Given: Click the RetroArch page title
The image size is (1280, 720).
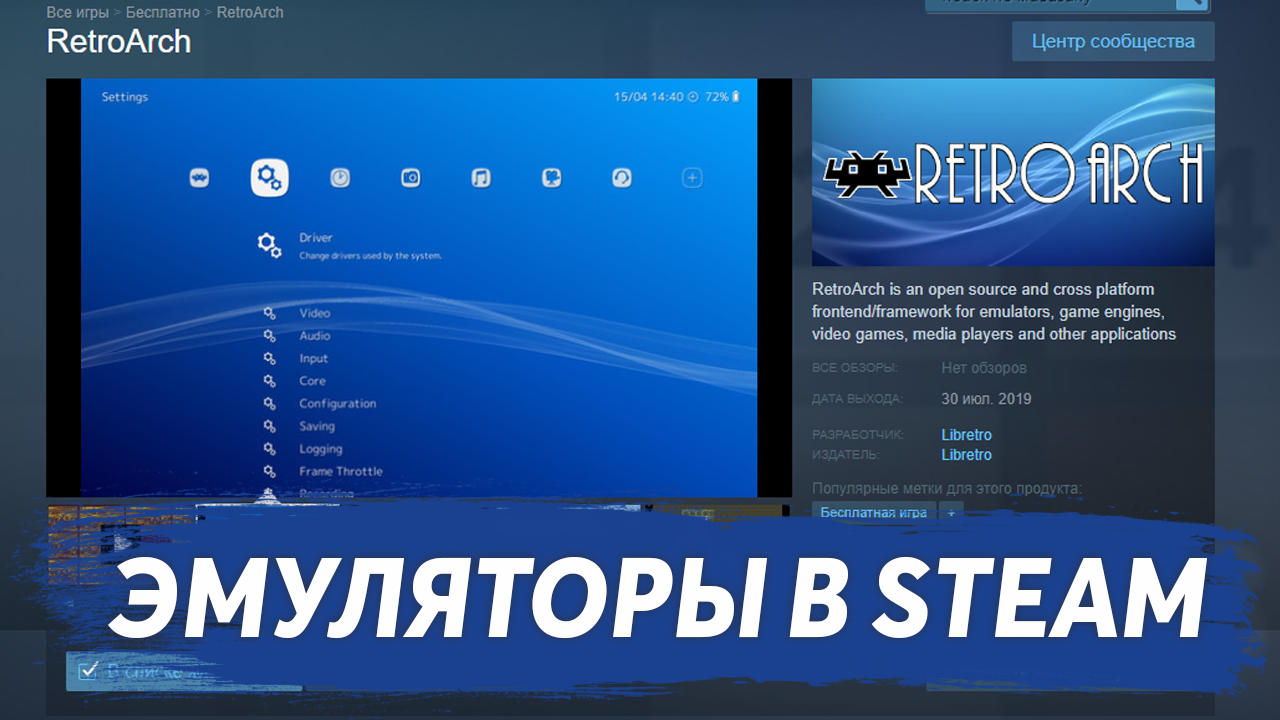Looking at the screenshot, I should click(x=119, y=42).
